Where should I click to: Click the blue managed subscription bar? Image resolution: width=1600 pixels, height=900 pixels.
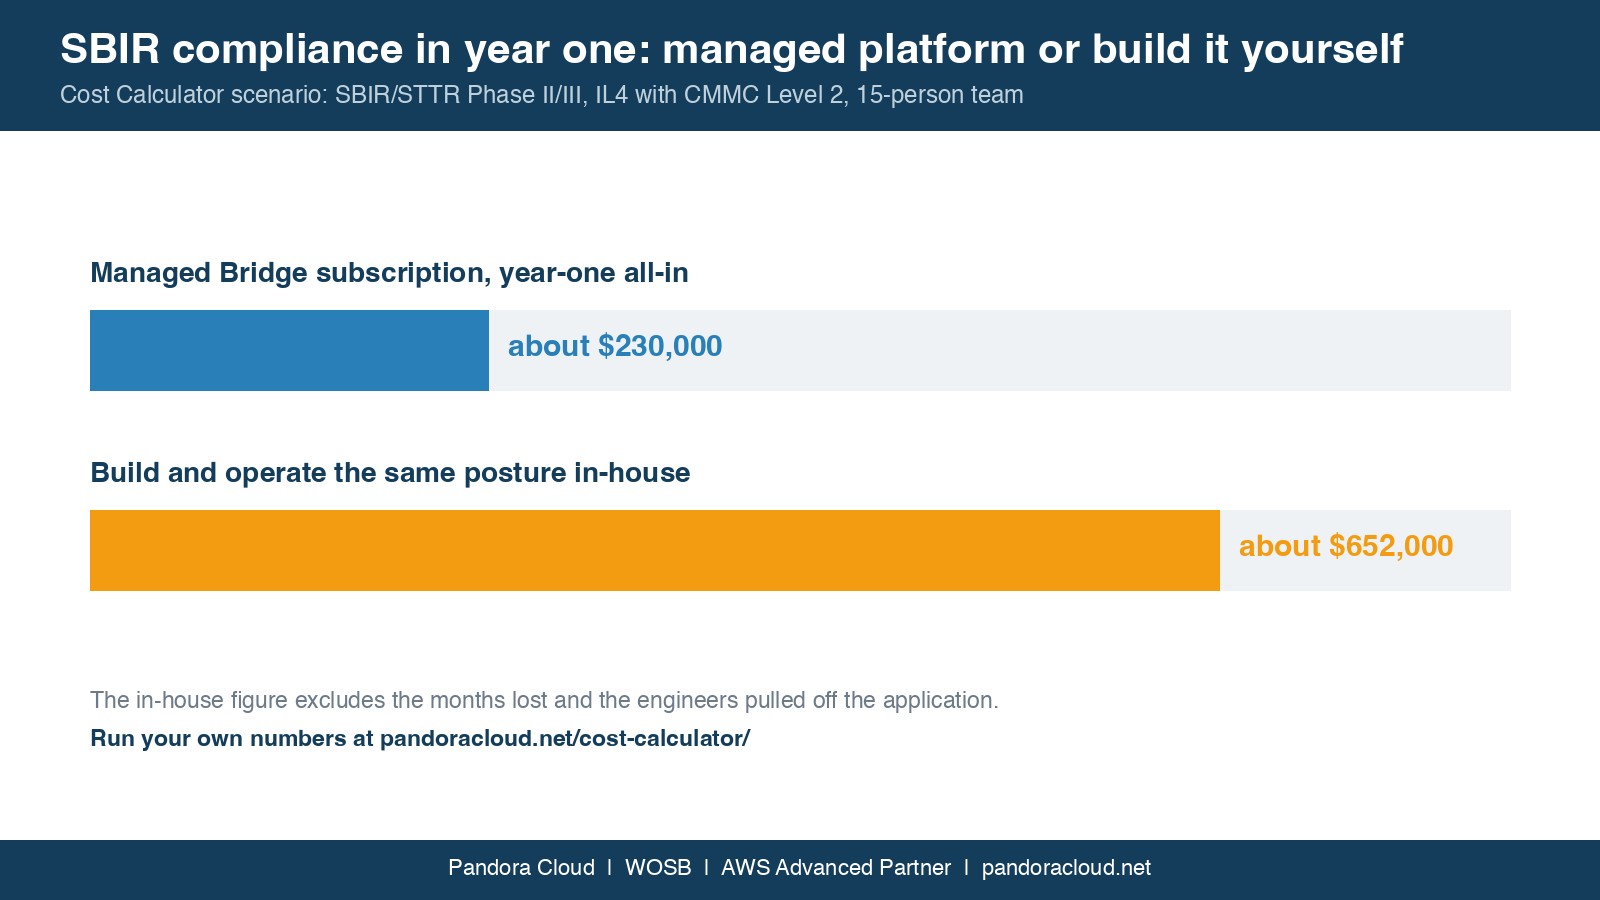289,350
